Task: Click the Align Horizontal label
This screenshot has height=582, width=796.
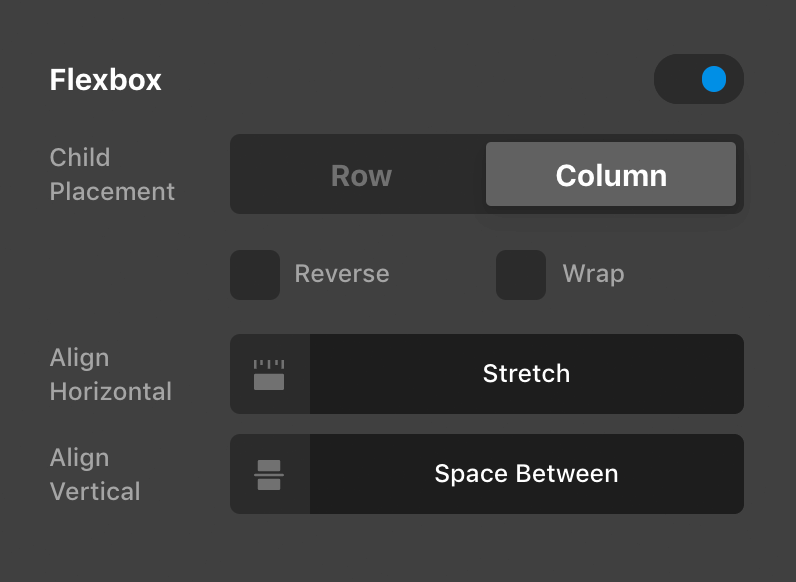Action: pos(110,374)
